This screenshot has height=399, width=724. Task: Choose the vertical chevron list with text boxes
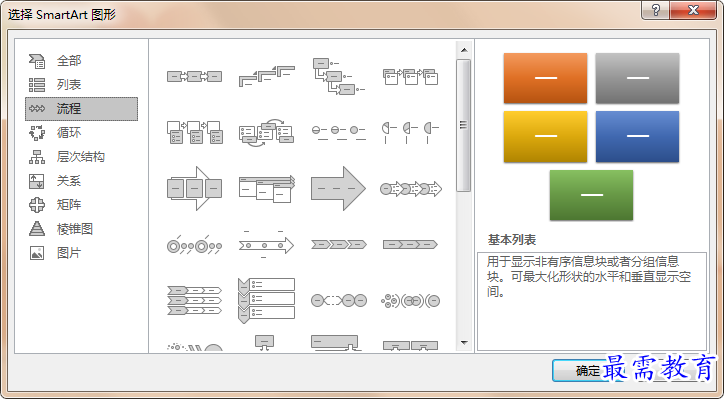[x=266, y=300]
